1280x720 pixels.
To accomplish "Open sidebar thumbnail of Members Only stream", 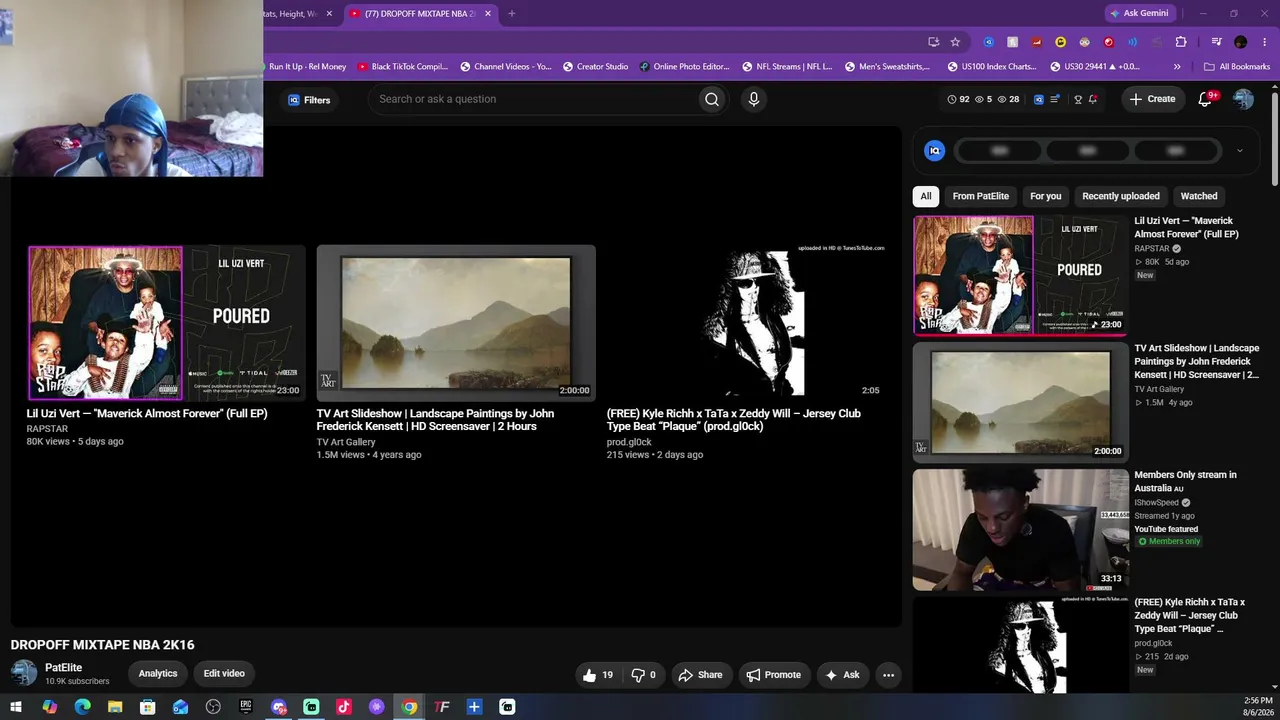I will point(1020,530).
